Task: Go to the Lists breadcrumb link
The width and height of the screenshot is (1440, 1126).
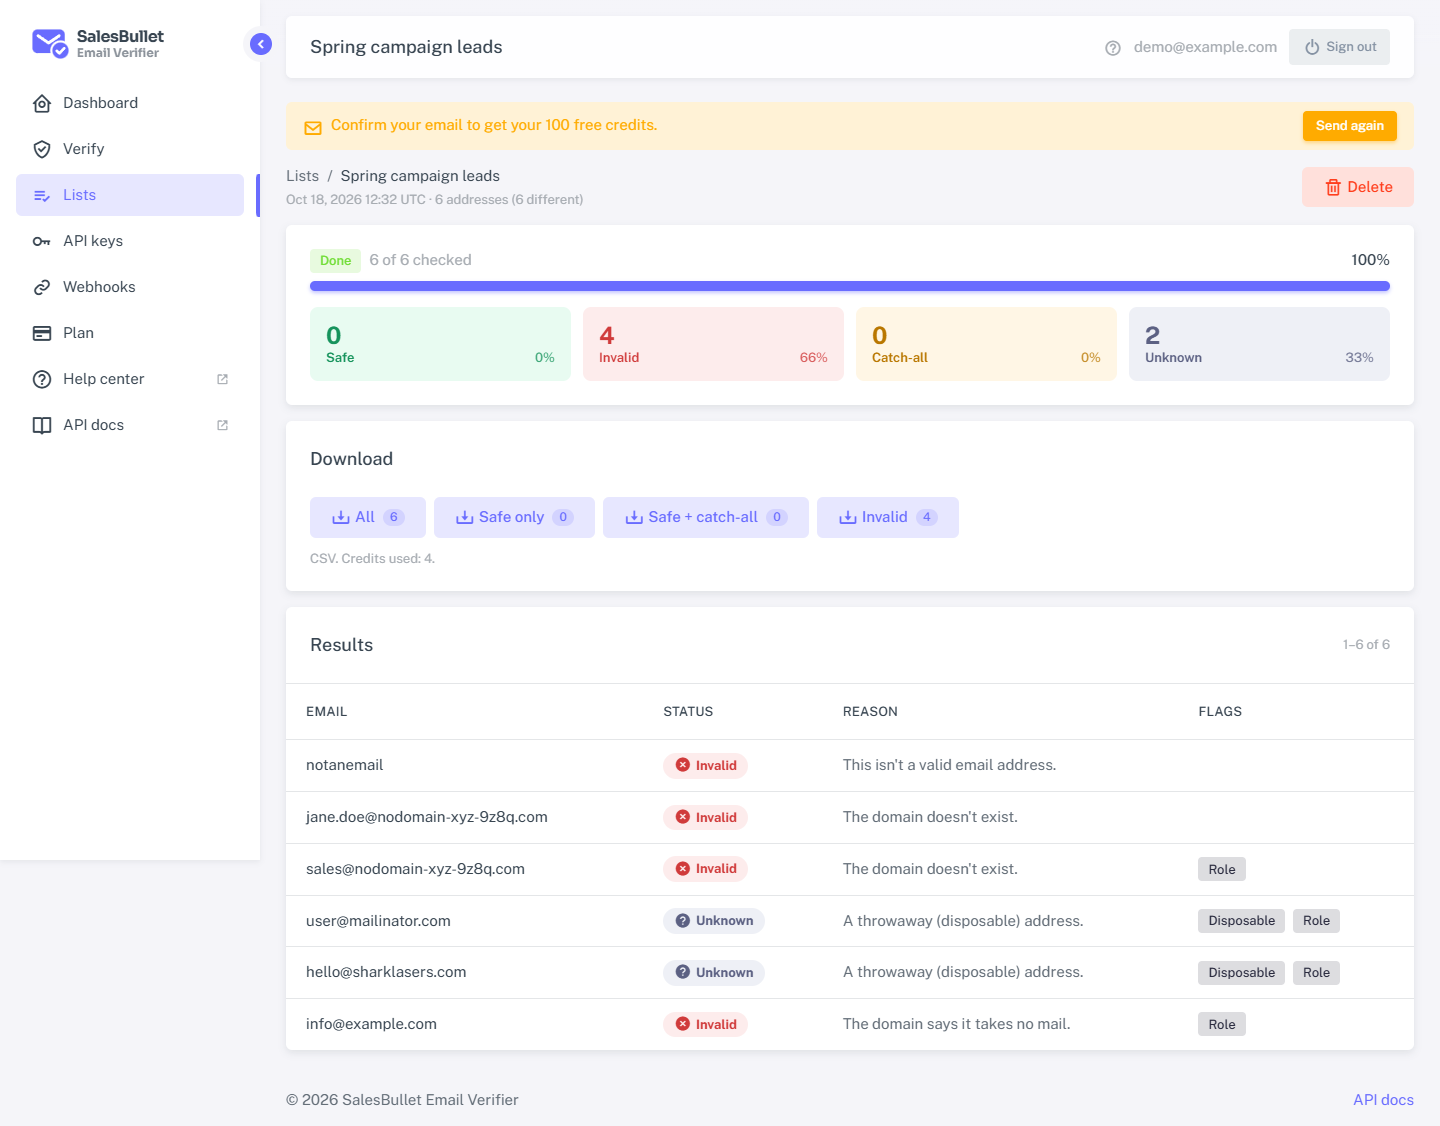Action: pyautogui.click(x=302, y=176)
